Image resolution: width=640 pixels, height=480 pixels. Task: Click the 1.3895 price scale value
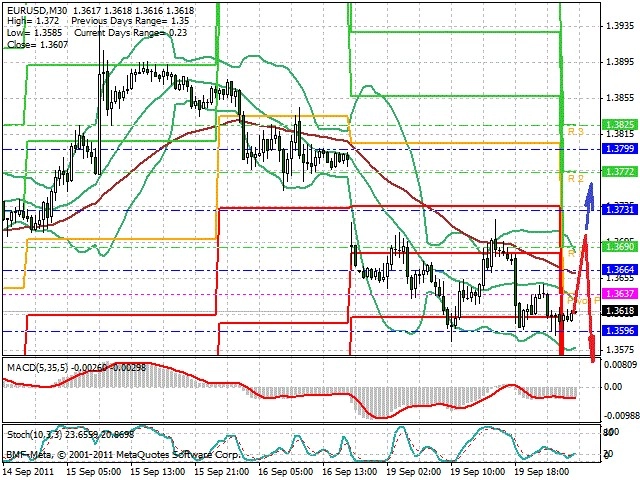pyautogui.click(x=620, y=62)
